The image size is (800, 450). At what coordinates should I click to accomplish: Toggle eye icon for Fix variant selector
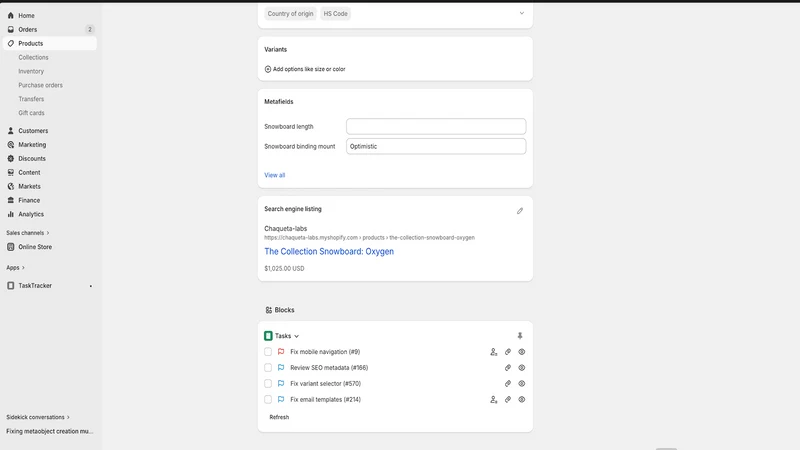[x=521, y=384]
